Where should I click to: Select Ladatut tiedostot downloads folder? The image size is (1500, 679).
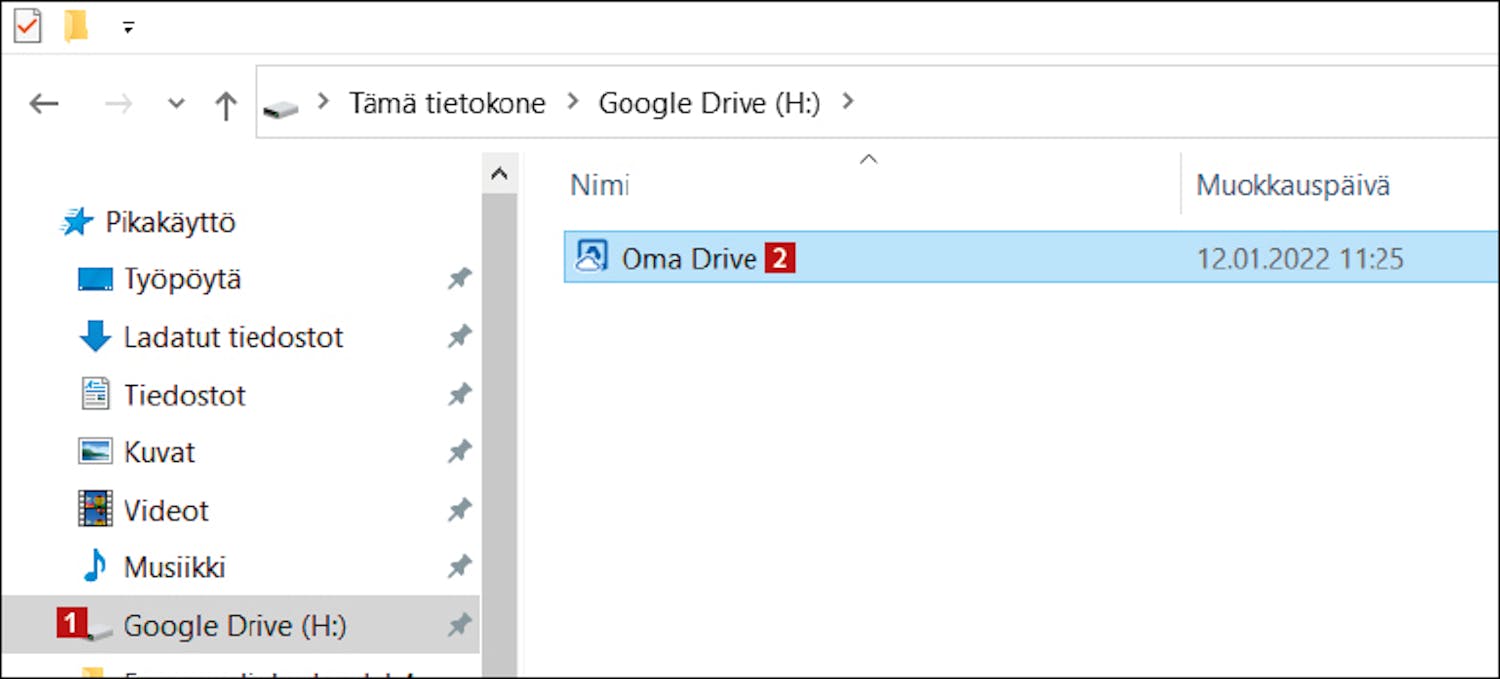coord(233,337)
